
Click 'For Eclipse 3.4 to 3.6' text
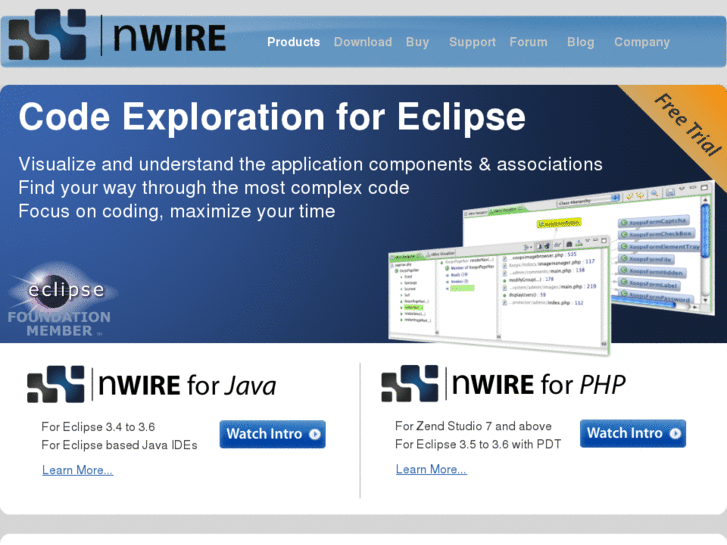pyautogui.click(x=98, y=427)
